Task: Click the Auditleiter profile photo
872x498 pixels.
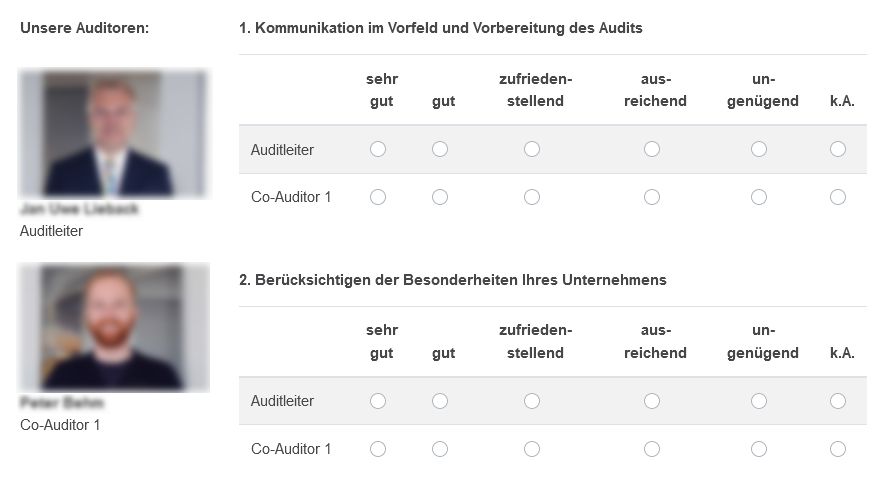Action: click(113, 134)
